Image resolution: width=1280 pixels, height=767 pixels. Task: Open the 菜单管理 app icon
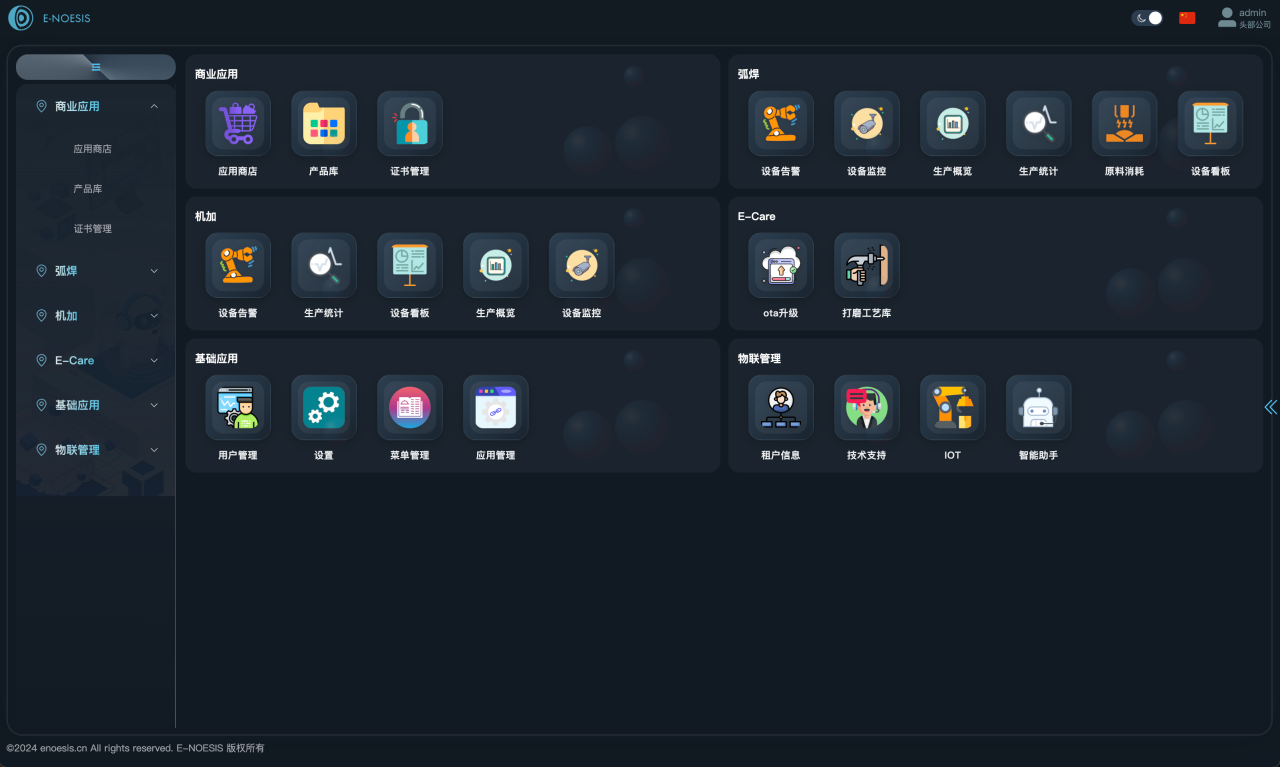410,408
